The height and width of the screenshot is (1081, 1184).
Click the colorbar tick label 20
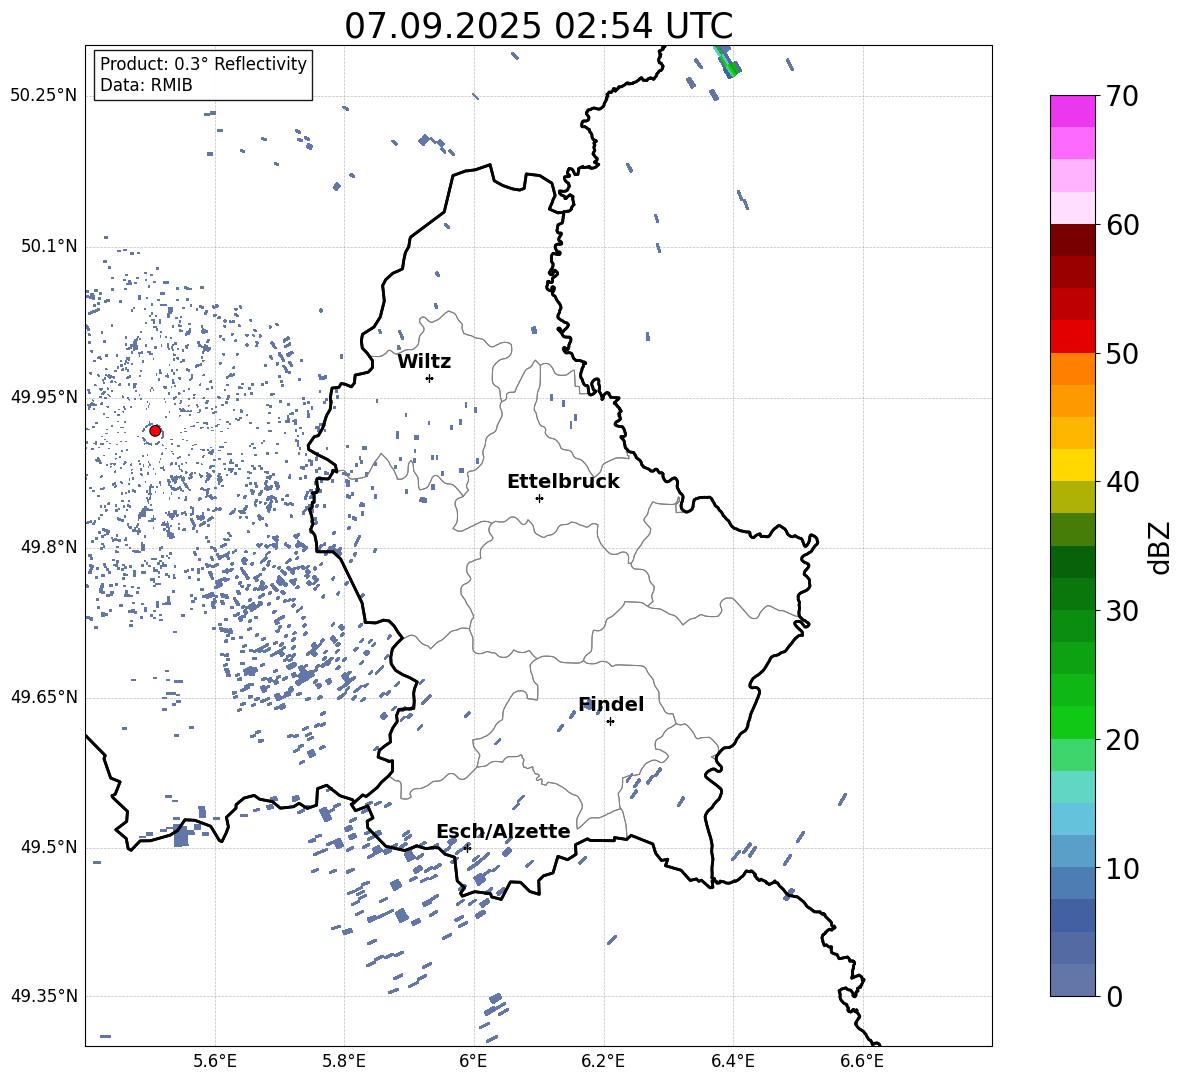1122,740
